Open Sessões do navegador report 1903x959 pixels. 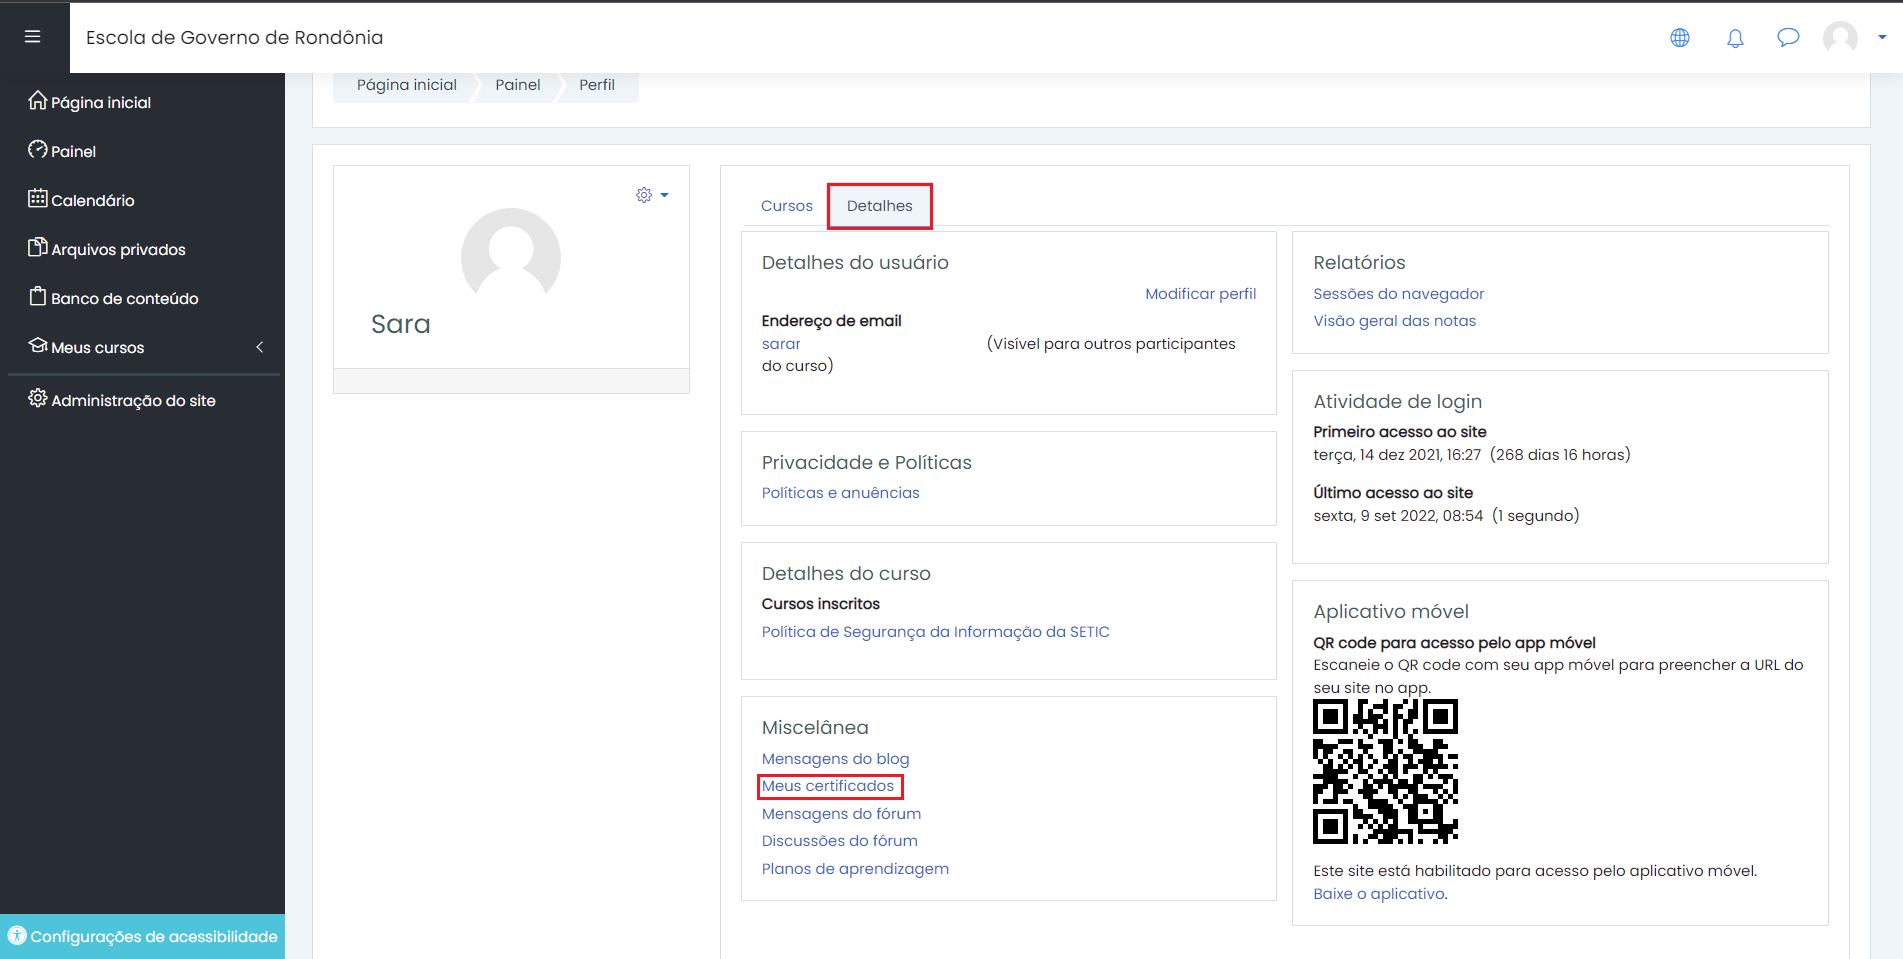click(x=1399, y=294)
